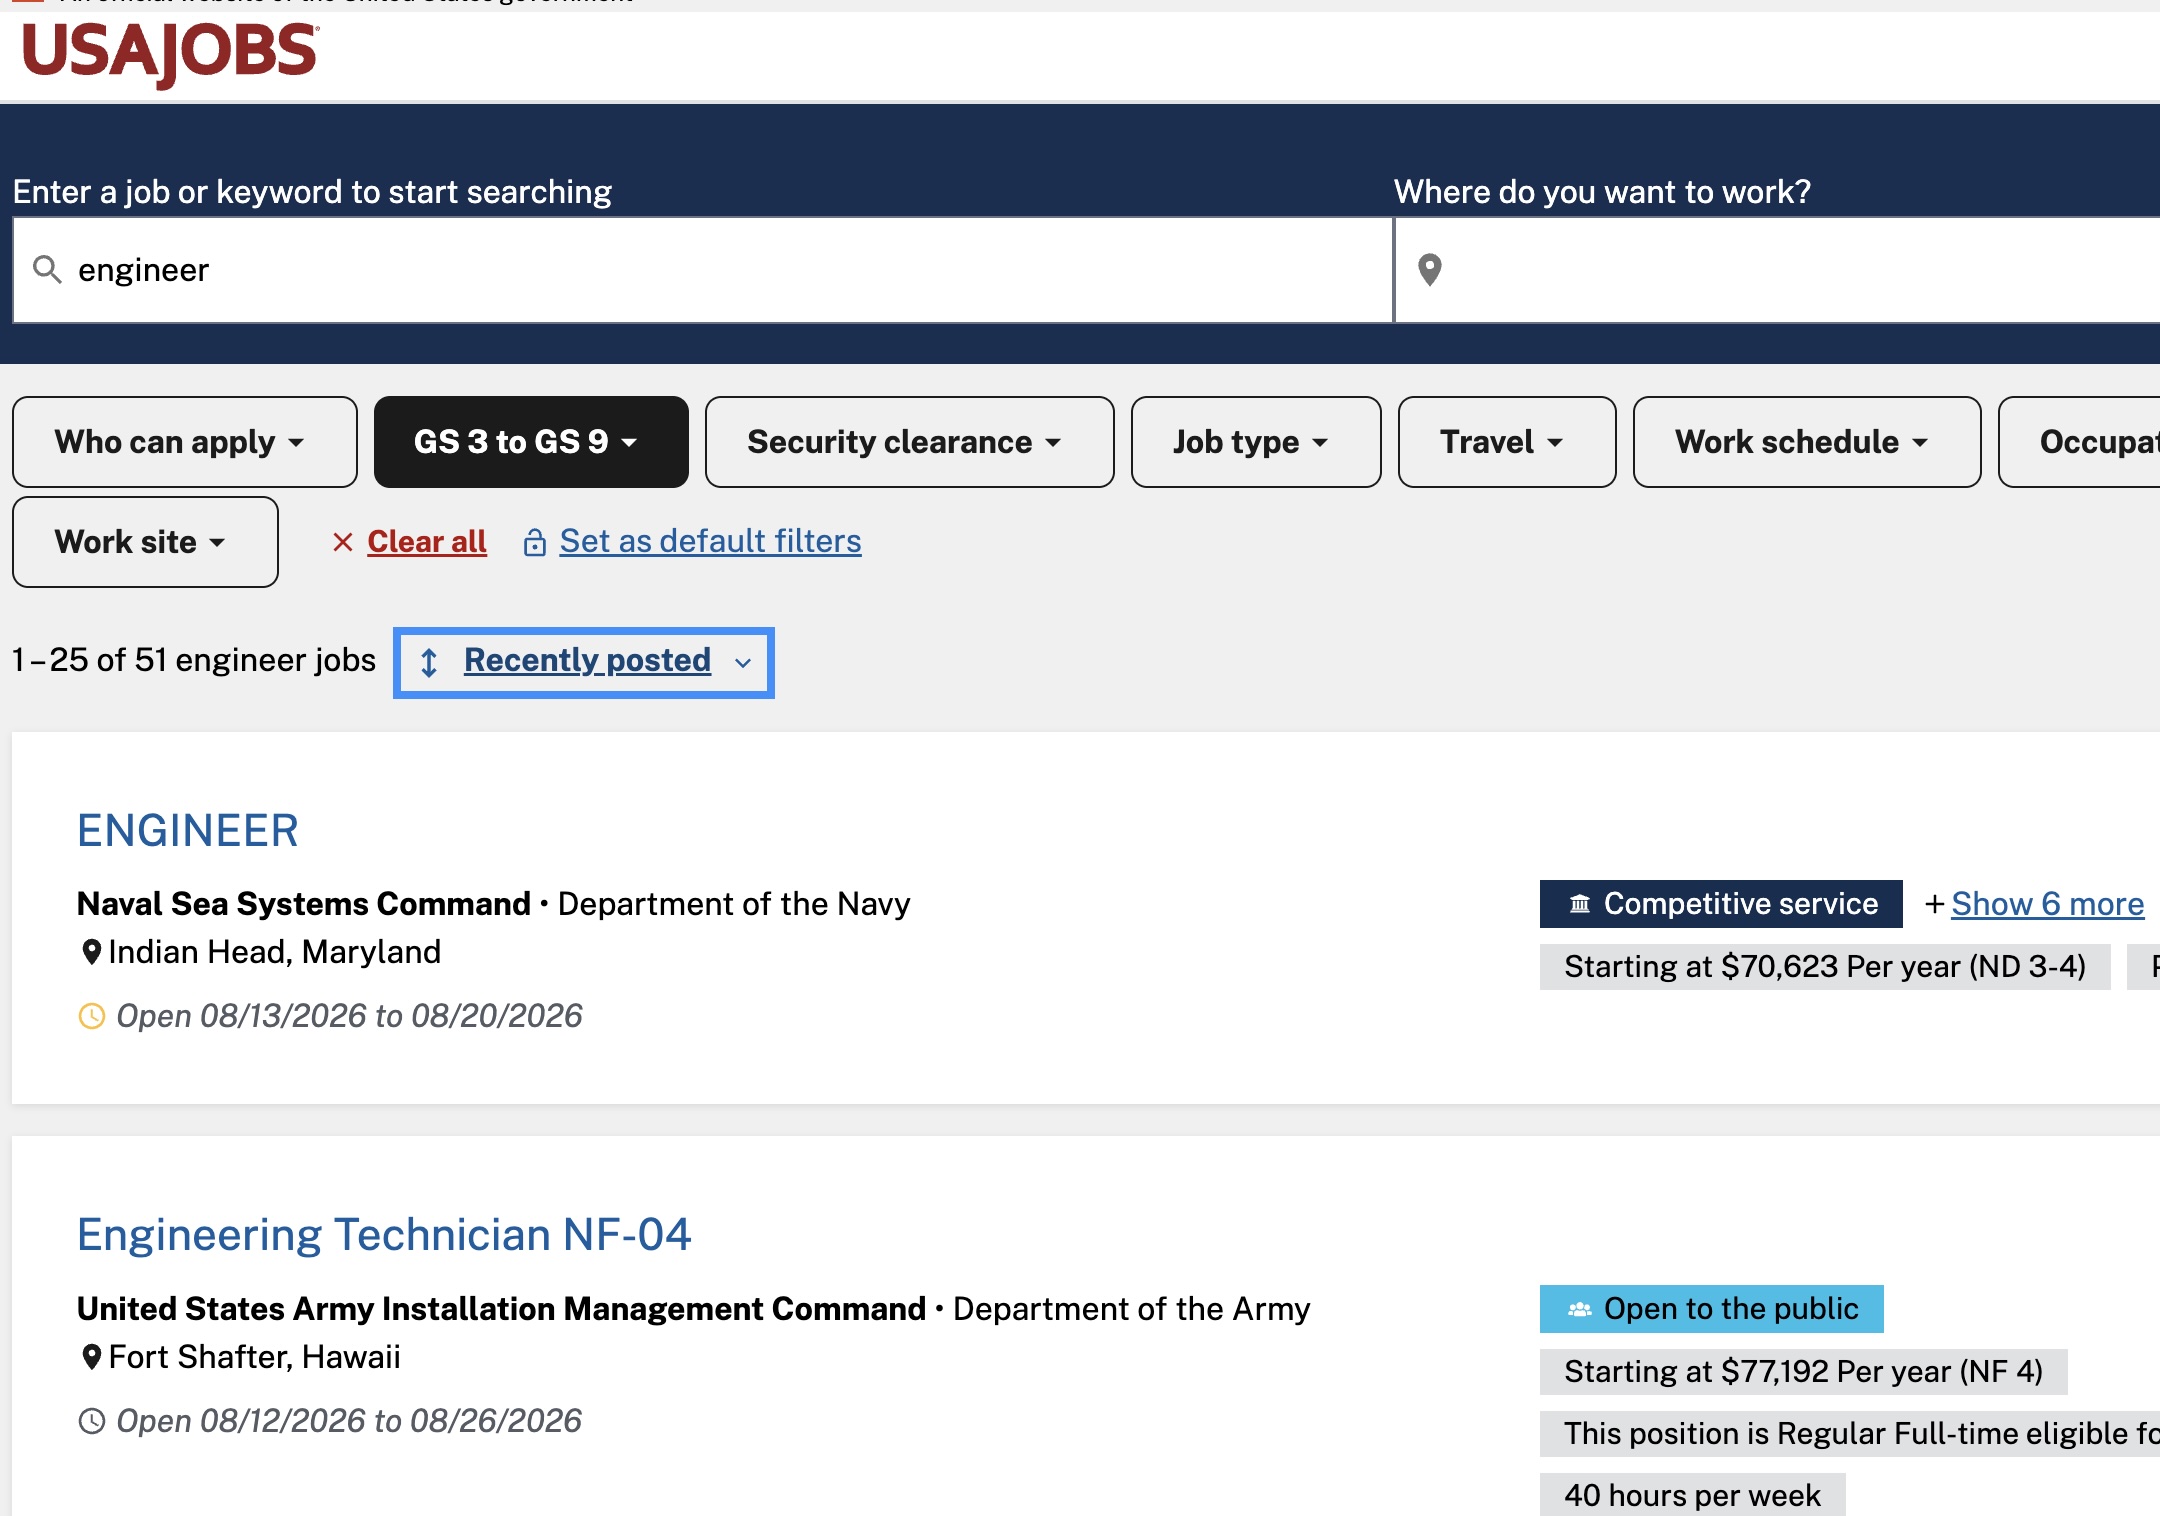Click the Open 08/13/2026 to 08/20/2026 dates
This screenshot has height=1516, width=2160.
tap(350, 1016)
